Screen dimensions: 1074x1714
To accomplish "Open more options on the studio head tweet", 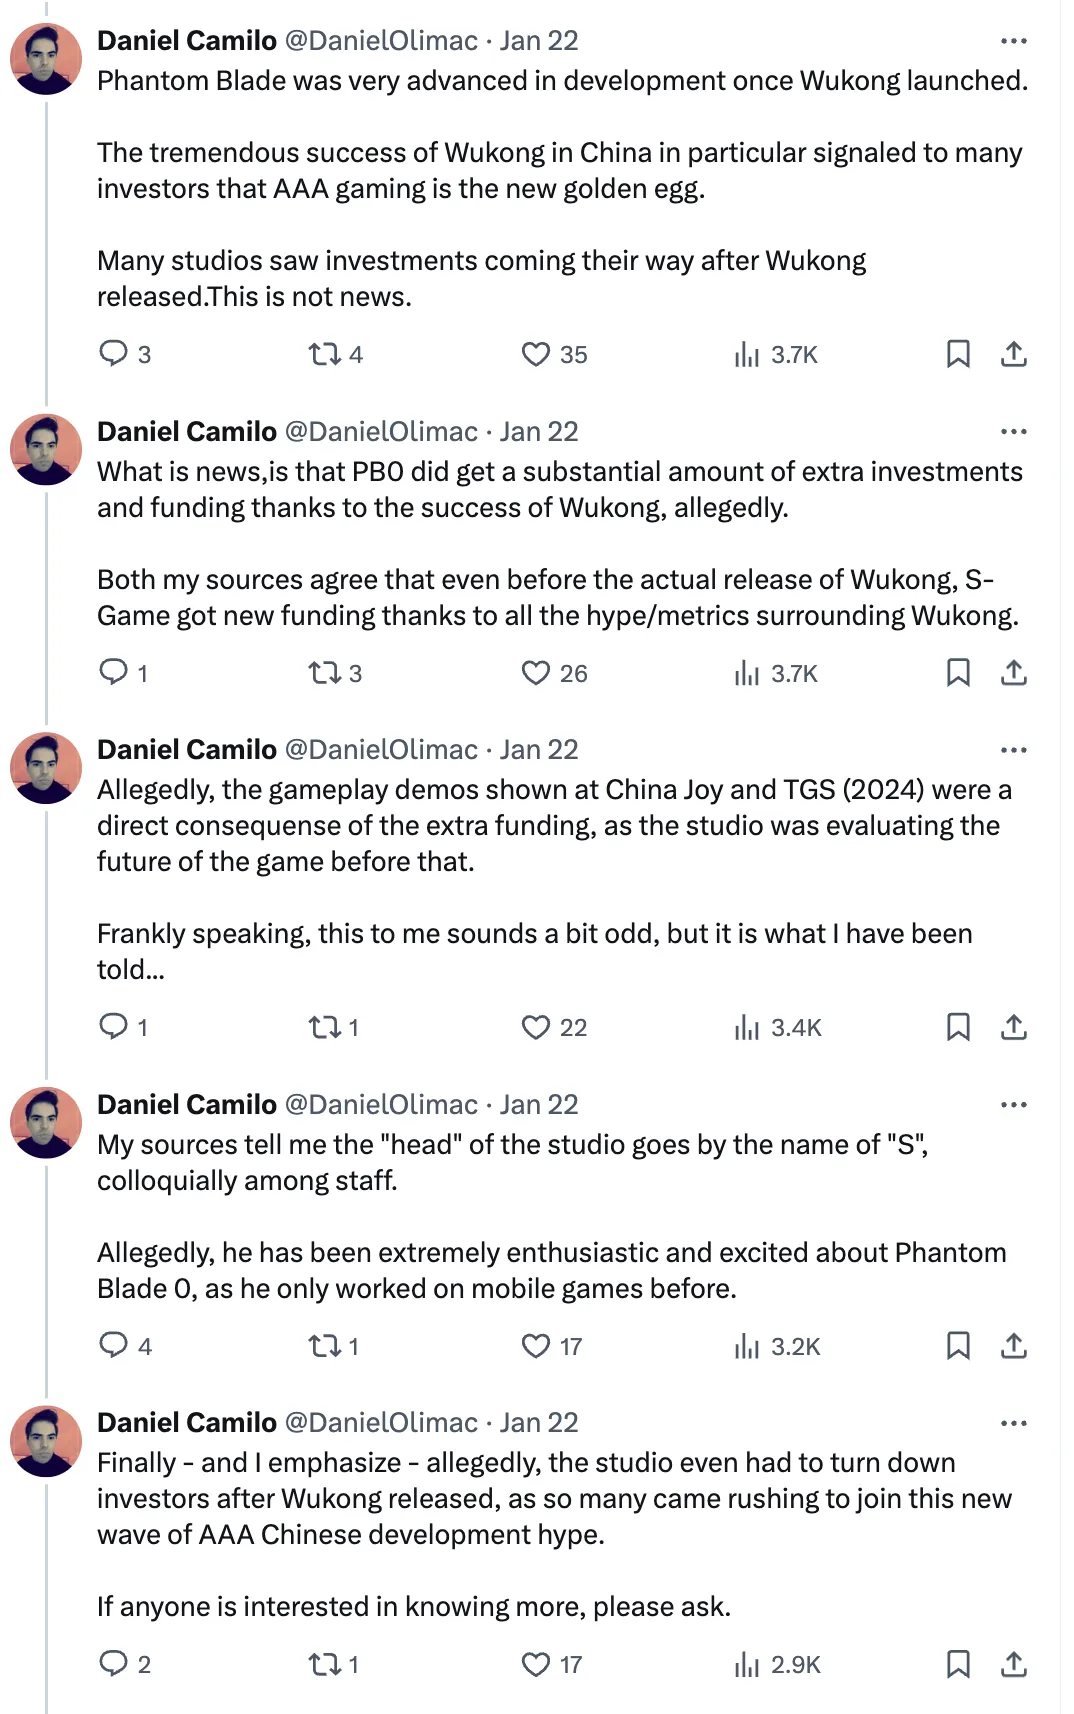I will 1014,1105.
